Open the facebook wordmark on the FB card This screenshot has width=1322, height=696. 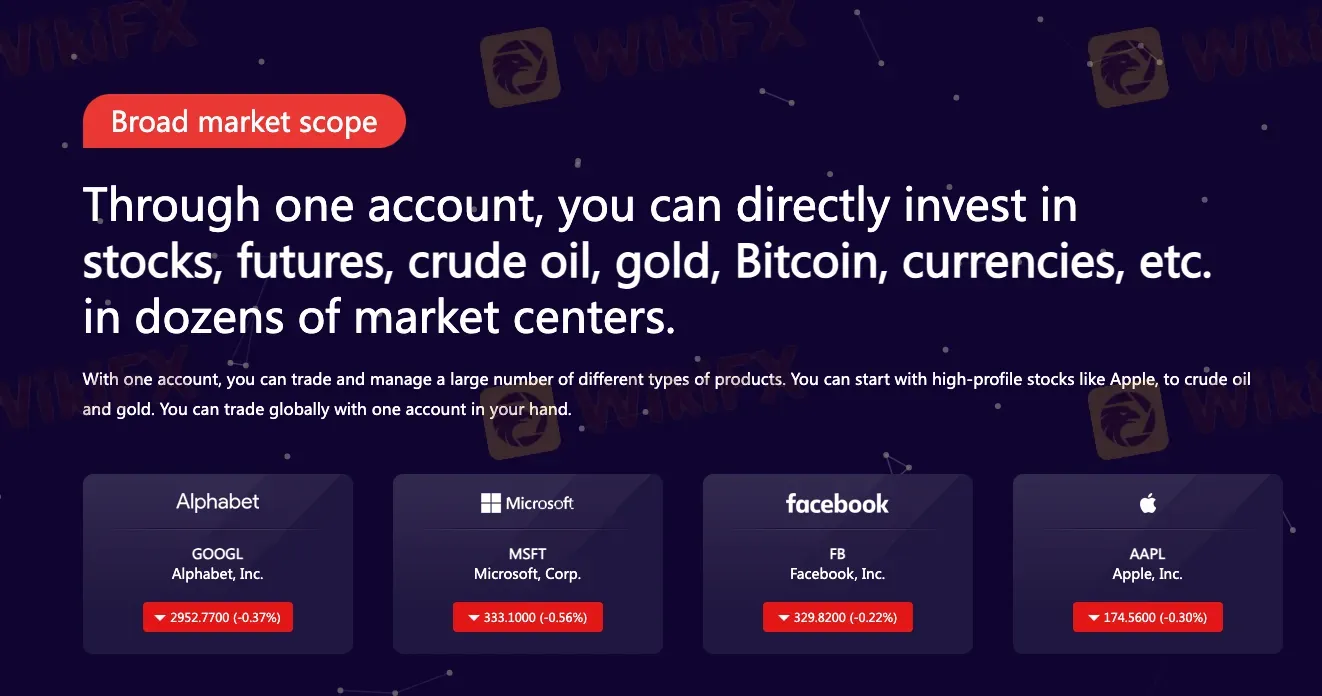(837, 503)
